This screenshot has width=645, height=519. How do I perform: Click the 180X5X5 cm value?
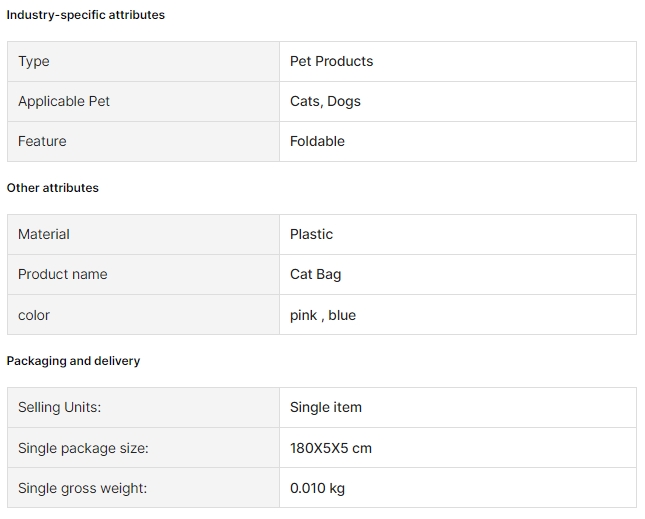[x=331, y=448]
